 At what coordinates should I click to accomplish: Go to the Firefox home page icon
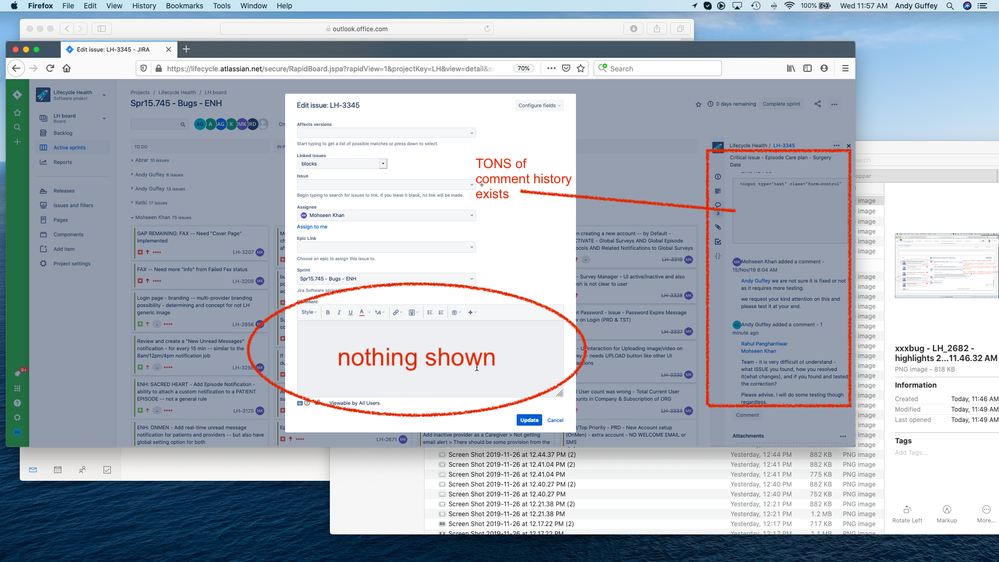click(x=66, y=69)
